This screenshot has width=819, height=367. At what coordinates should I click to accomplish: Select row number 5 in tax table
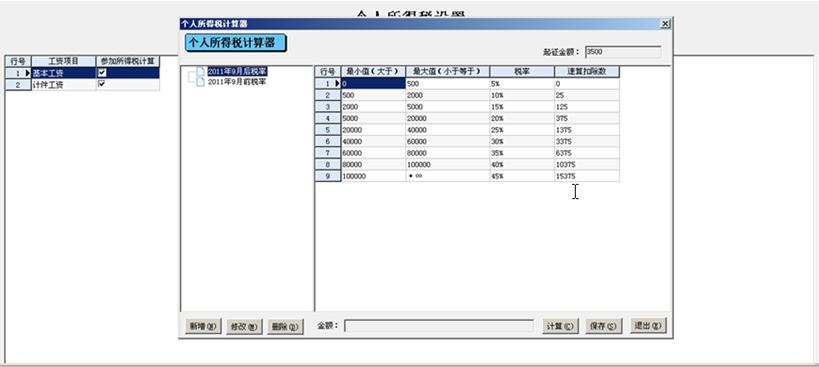point(328,130)
